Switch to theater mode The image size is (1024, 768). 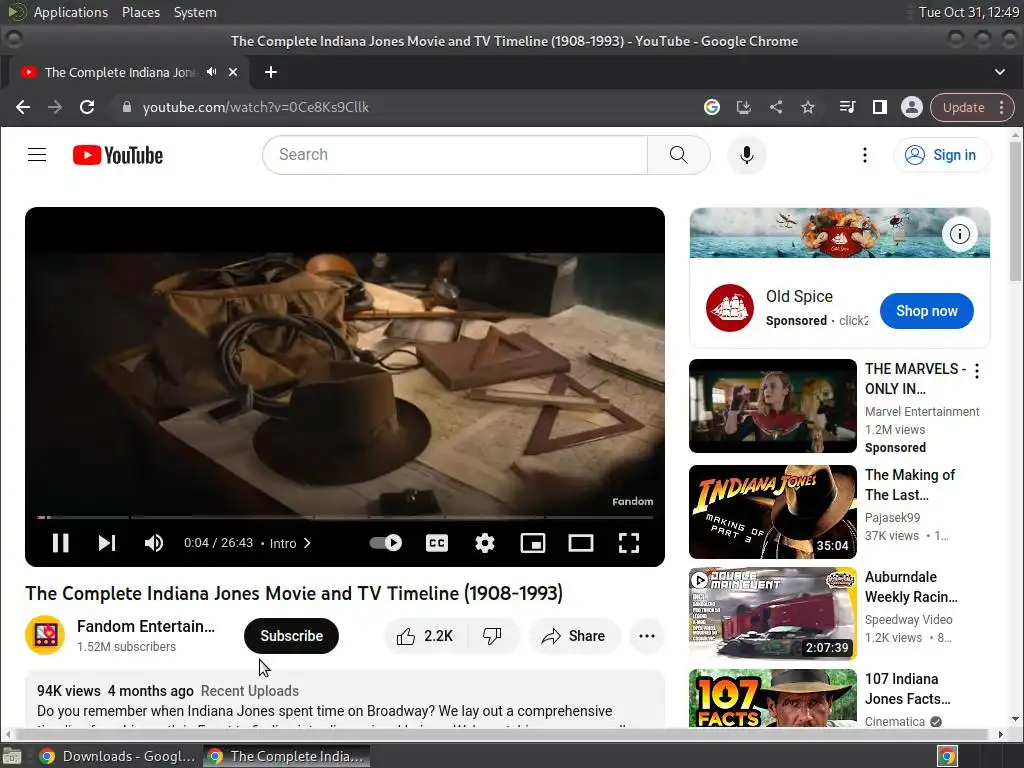581,543
